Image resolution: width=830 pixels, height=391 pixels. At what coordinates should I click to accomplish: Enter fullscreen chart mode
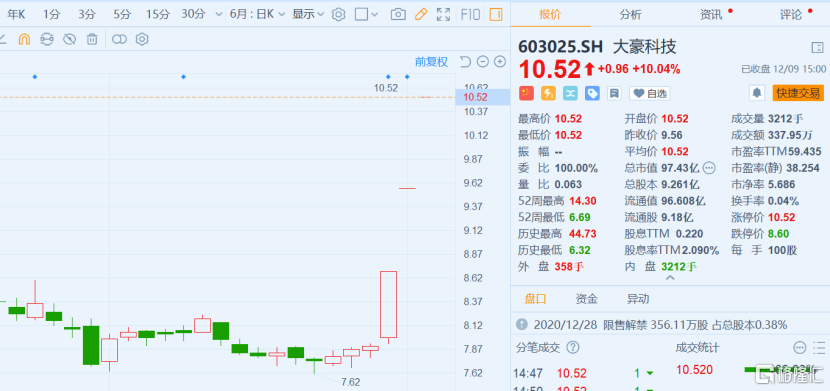tap(444, 14)
